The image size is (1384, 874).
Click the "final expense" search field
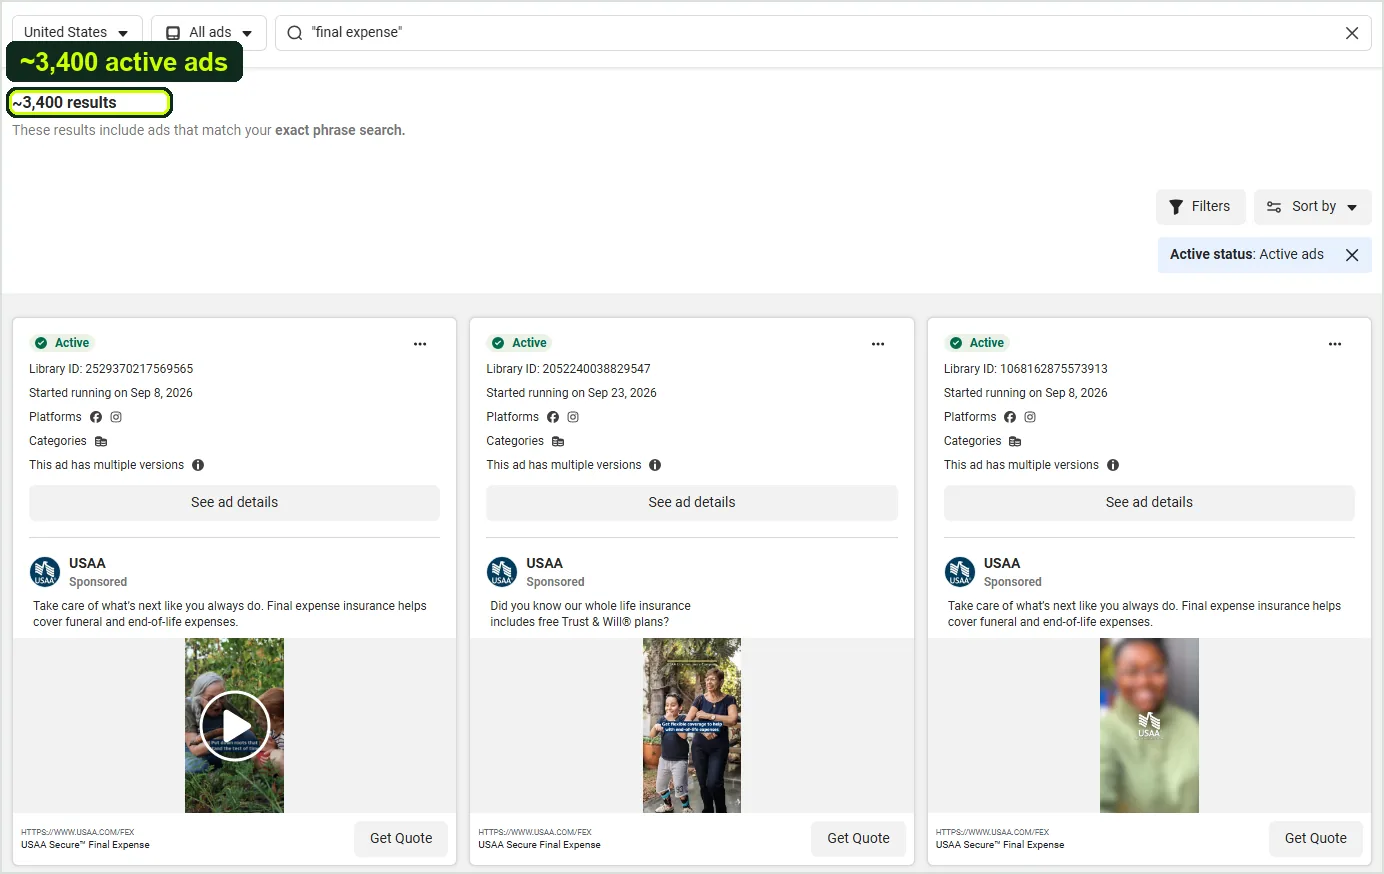pos(822,33)
